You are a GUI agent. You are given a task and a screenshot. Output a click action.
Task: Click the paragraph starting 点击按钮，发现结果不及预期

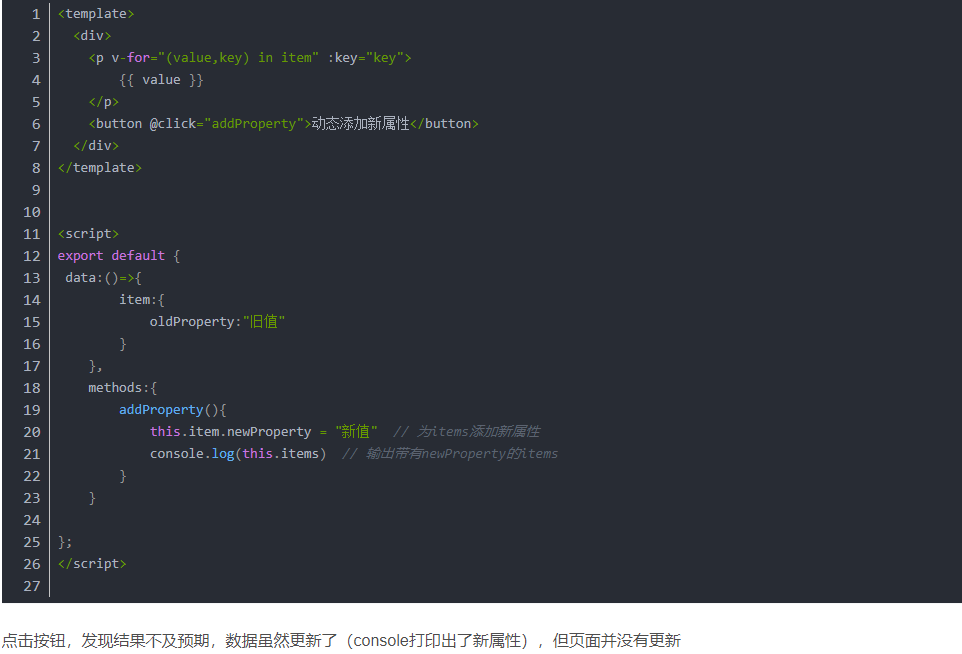pos(341,641)
